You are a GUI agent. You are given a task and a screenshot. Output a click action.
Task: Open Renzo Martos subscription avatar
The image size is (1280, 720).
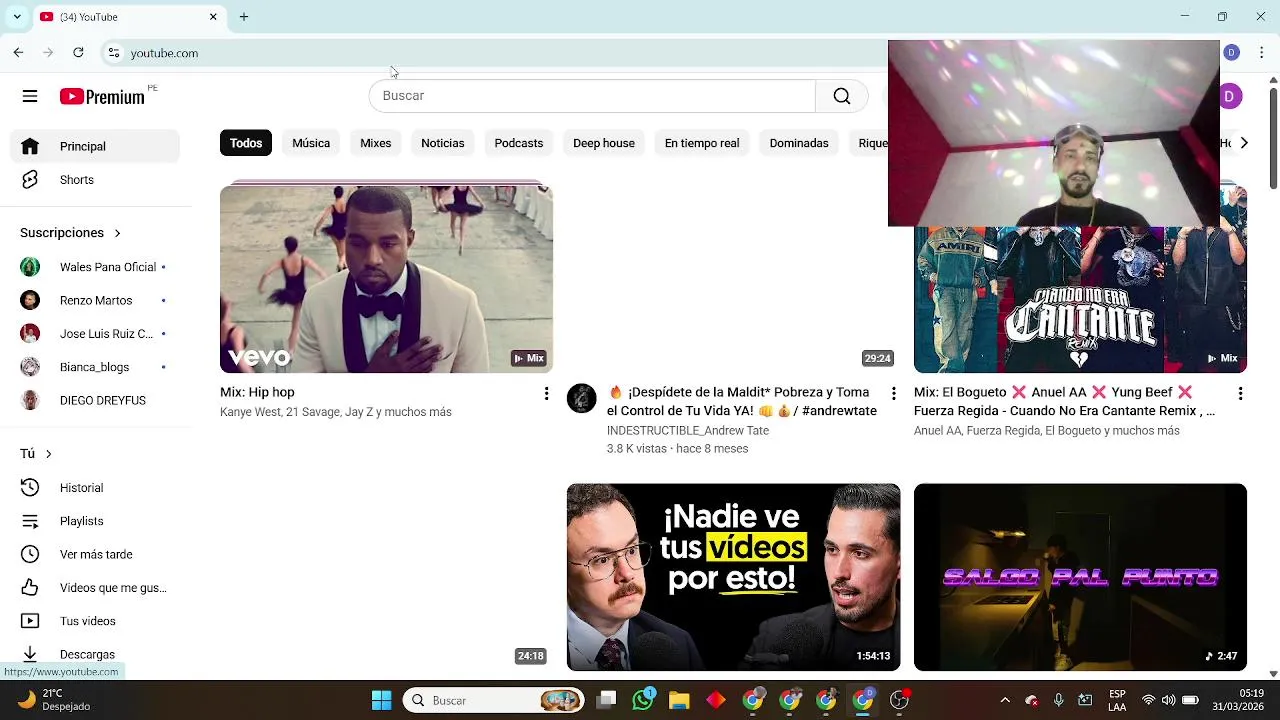(x=30, y=300)
